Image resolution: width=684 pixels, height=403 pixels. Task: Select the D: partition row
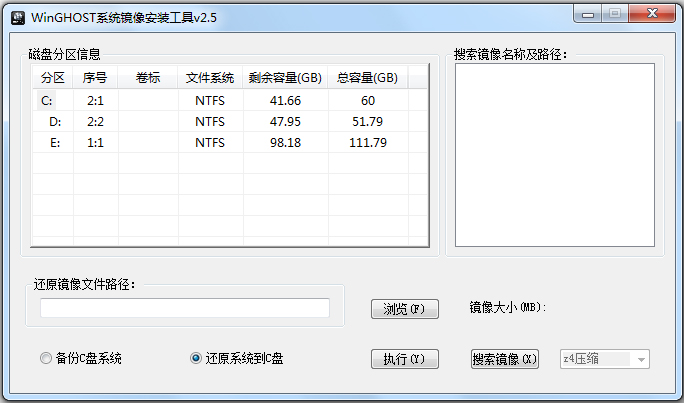230,121
